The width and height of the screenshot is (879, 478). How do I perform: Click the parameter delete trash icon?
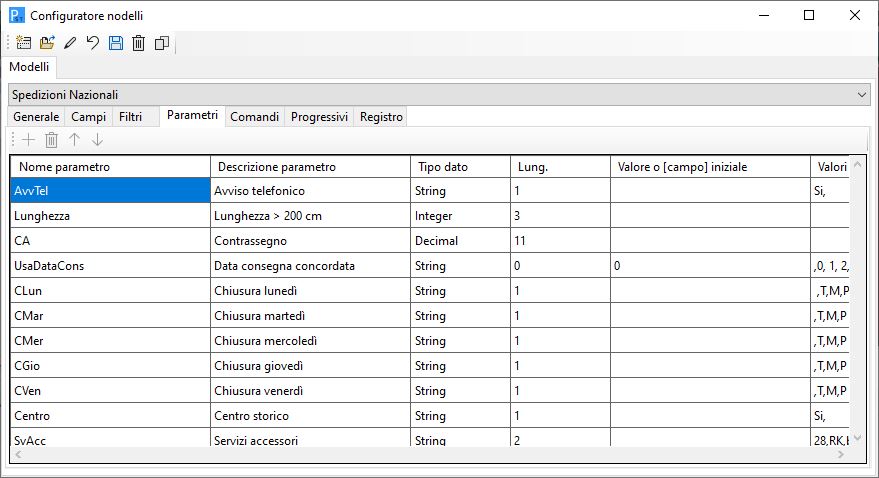click(52, 140)
